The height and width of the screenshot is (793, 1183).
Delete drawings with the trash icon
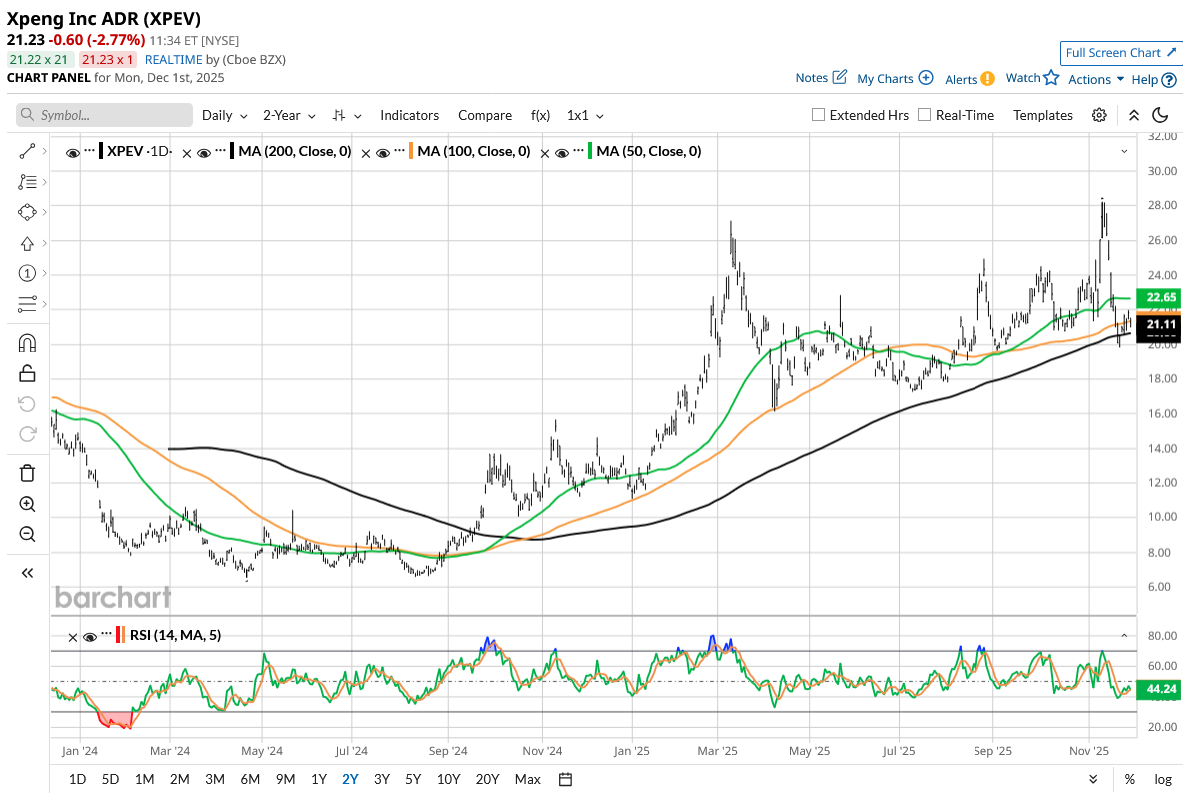coord(27,473)
